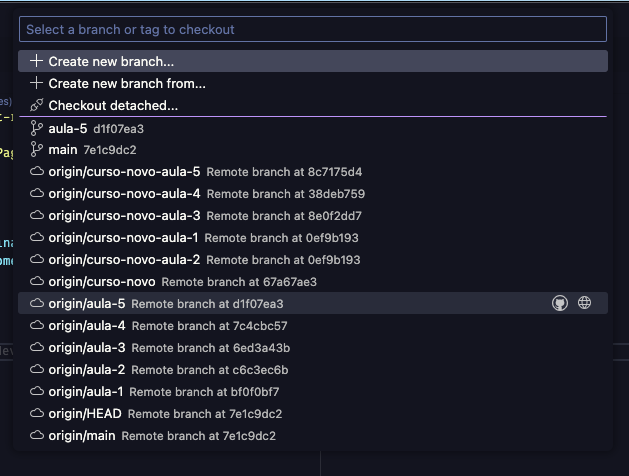
Task: Choose Create new branch... option
Action: pos(313,61)
